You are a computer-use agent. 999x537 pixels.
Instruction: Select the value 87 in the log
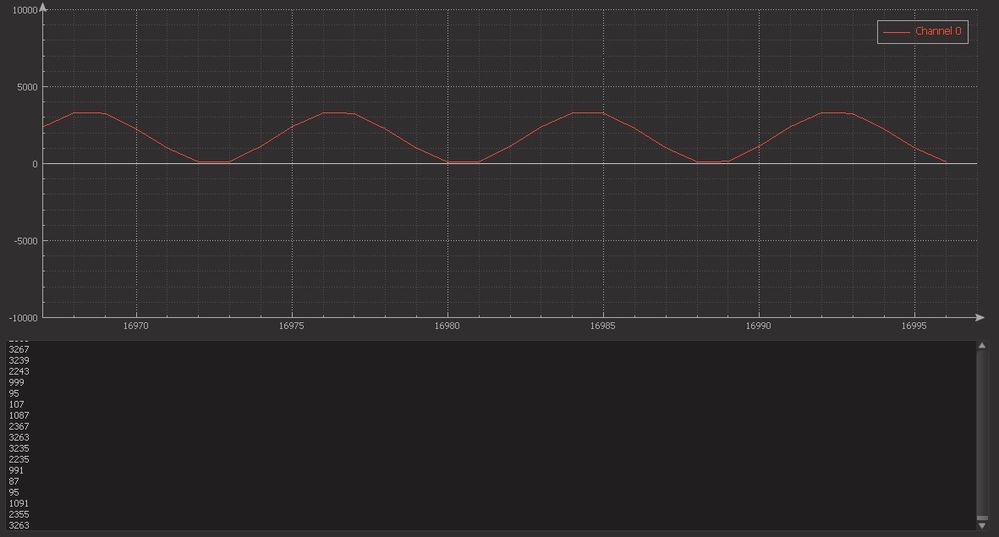point(13,482)
